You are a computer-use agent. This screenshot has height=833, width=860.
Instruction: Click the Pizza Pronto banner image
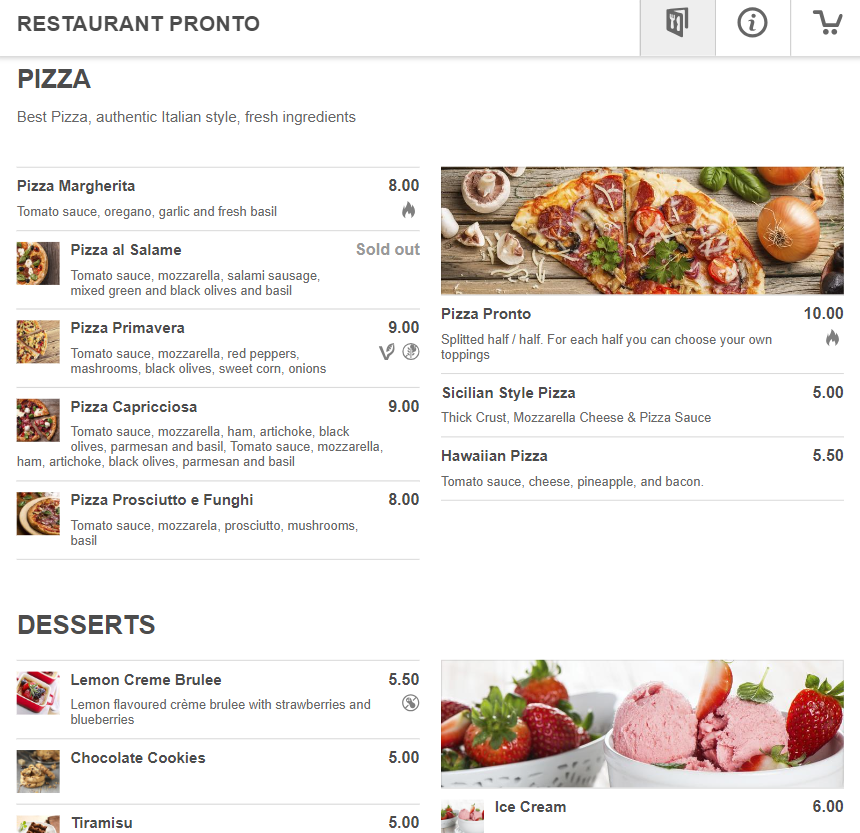(642, 230)
